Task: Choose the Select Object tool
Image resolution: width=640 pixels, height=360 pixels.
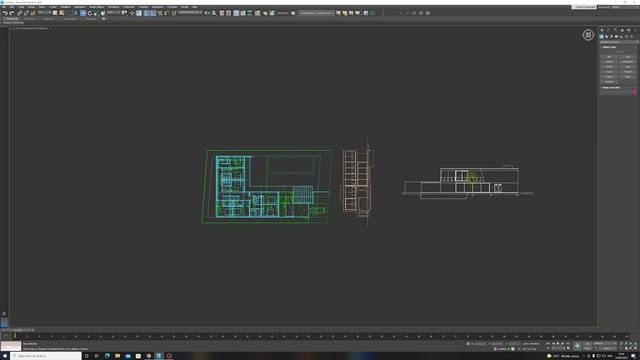Action: coord(55,13)
